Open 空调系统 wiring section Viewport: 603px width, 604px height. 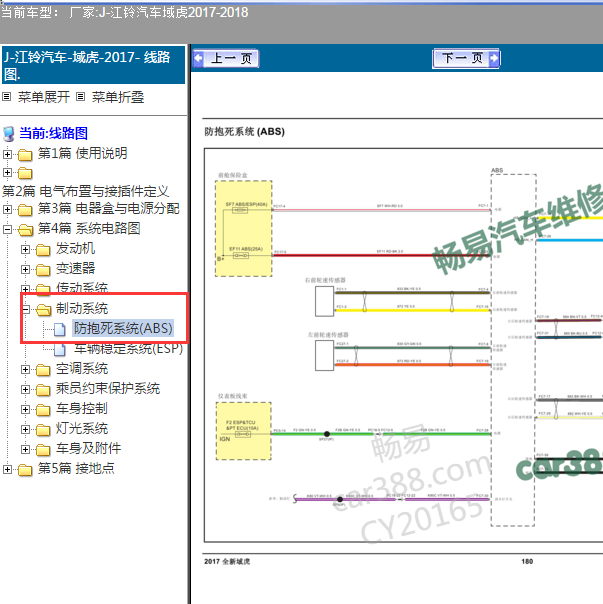pyautogui.click(x=82, y=369)
